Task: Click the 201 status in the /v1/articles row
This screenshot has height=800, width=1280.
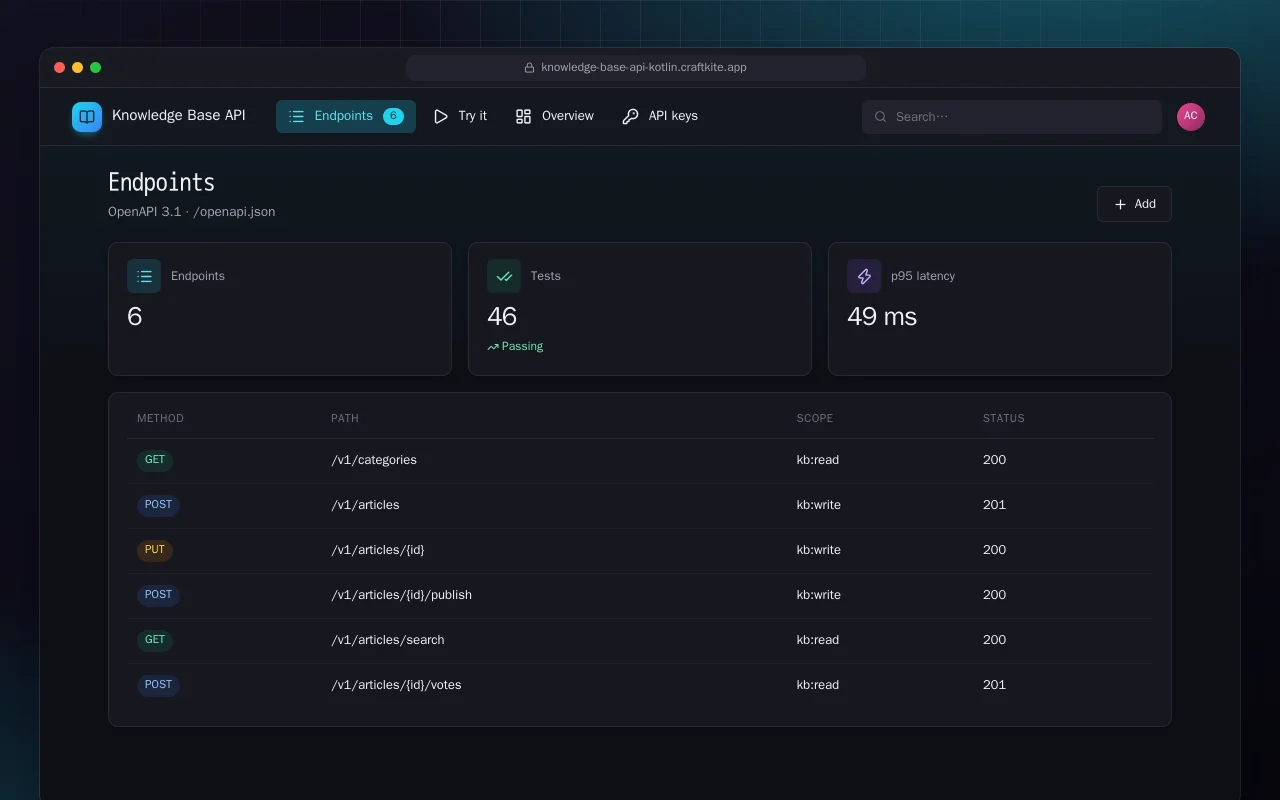Action: (x=994, y=505)
